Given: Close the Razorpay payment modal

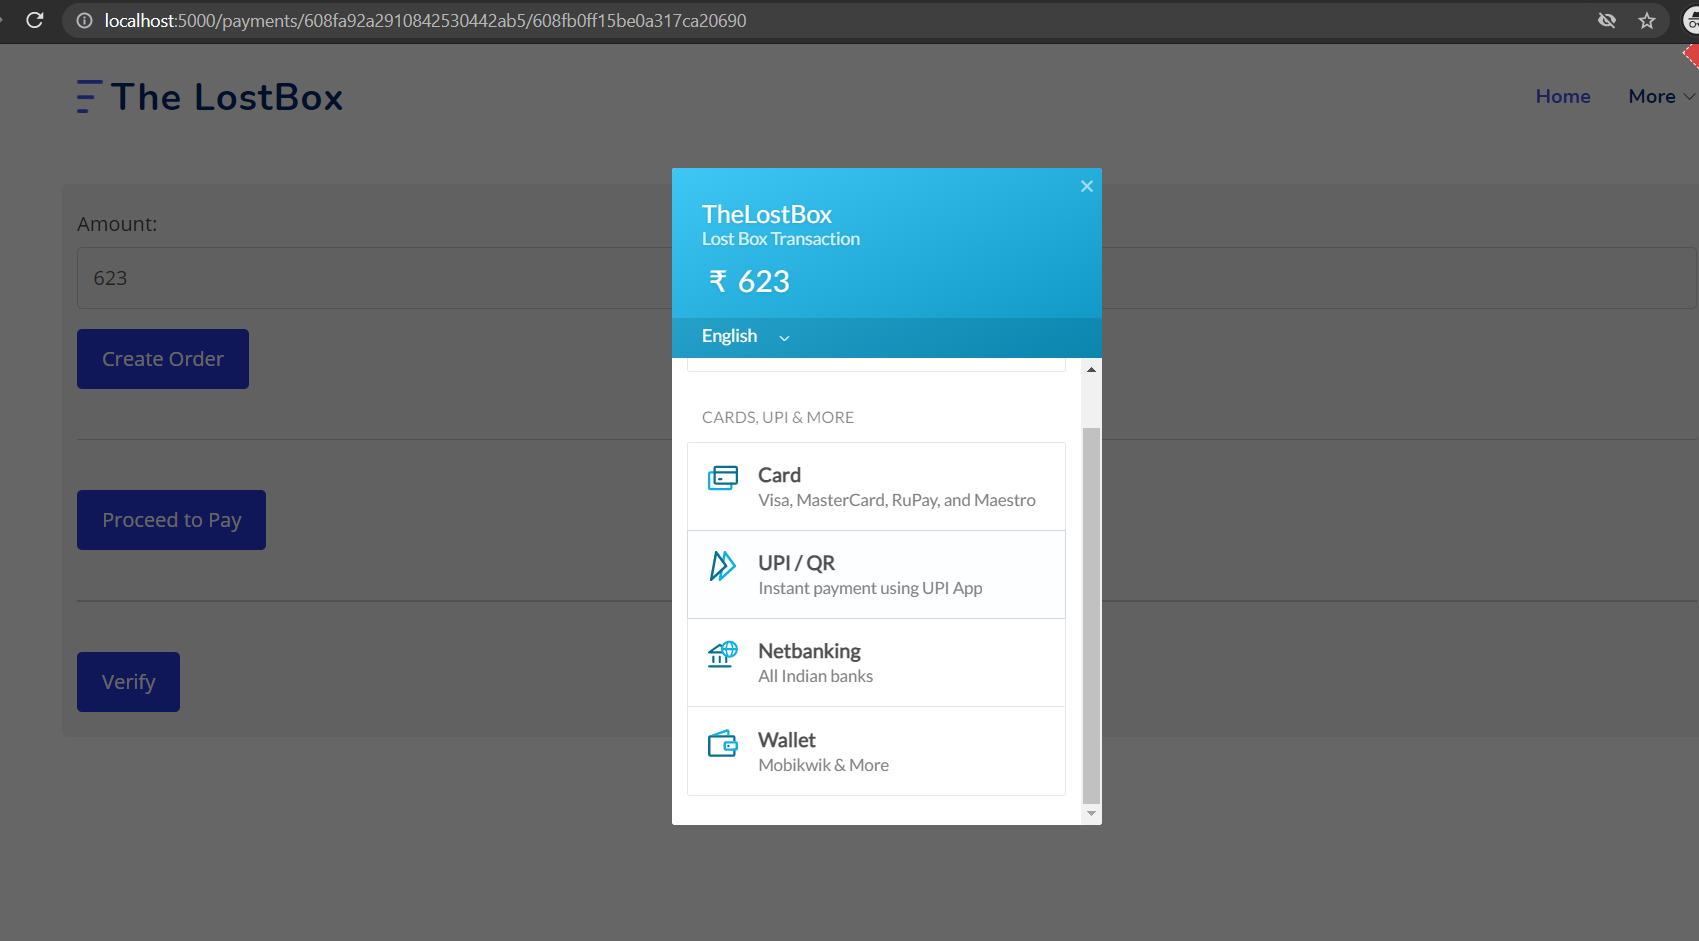Looking at the screenshot, I should (1086, 186).
